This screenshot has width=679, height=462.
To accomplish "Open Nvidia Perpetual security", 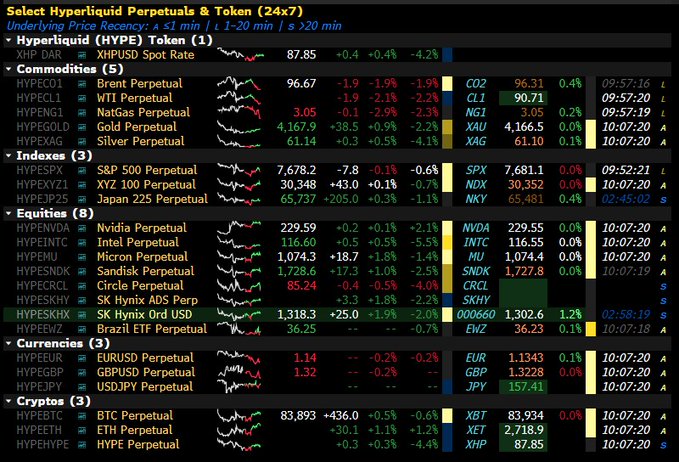I will tap(142, 228).
